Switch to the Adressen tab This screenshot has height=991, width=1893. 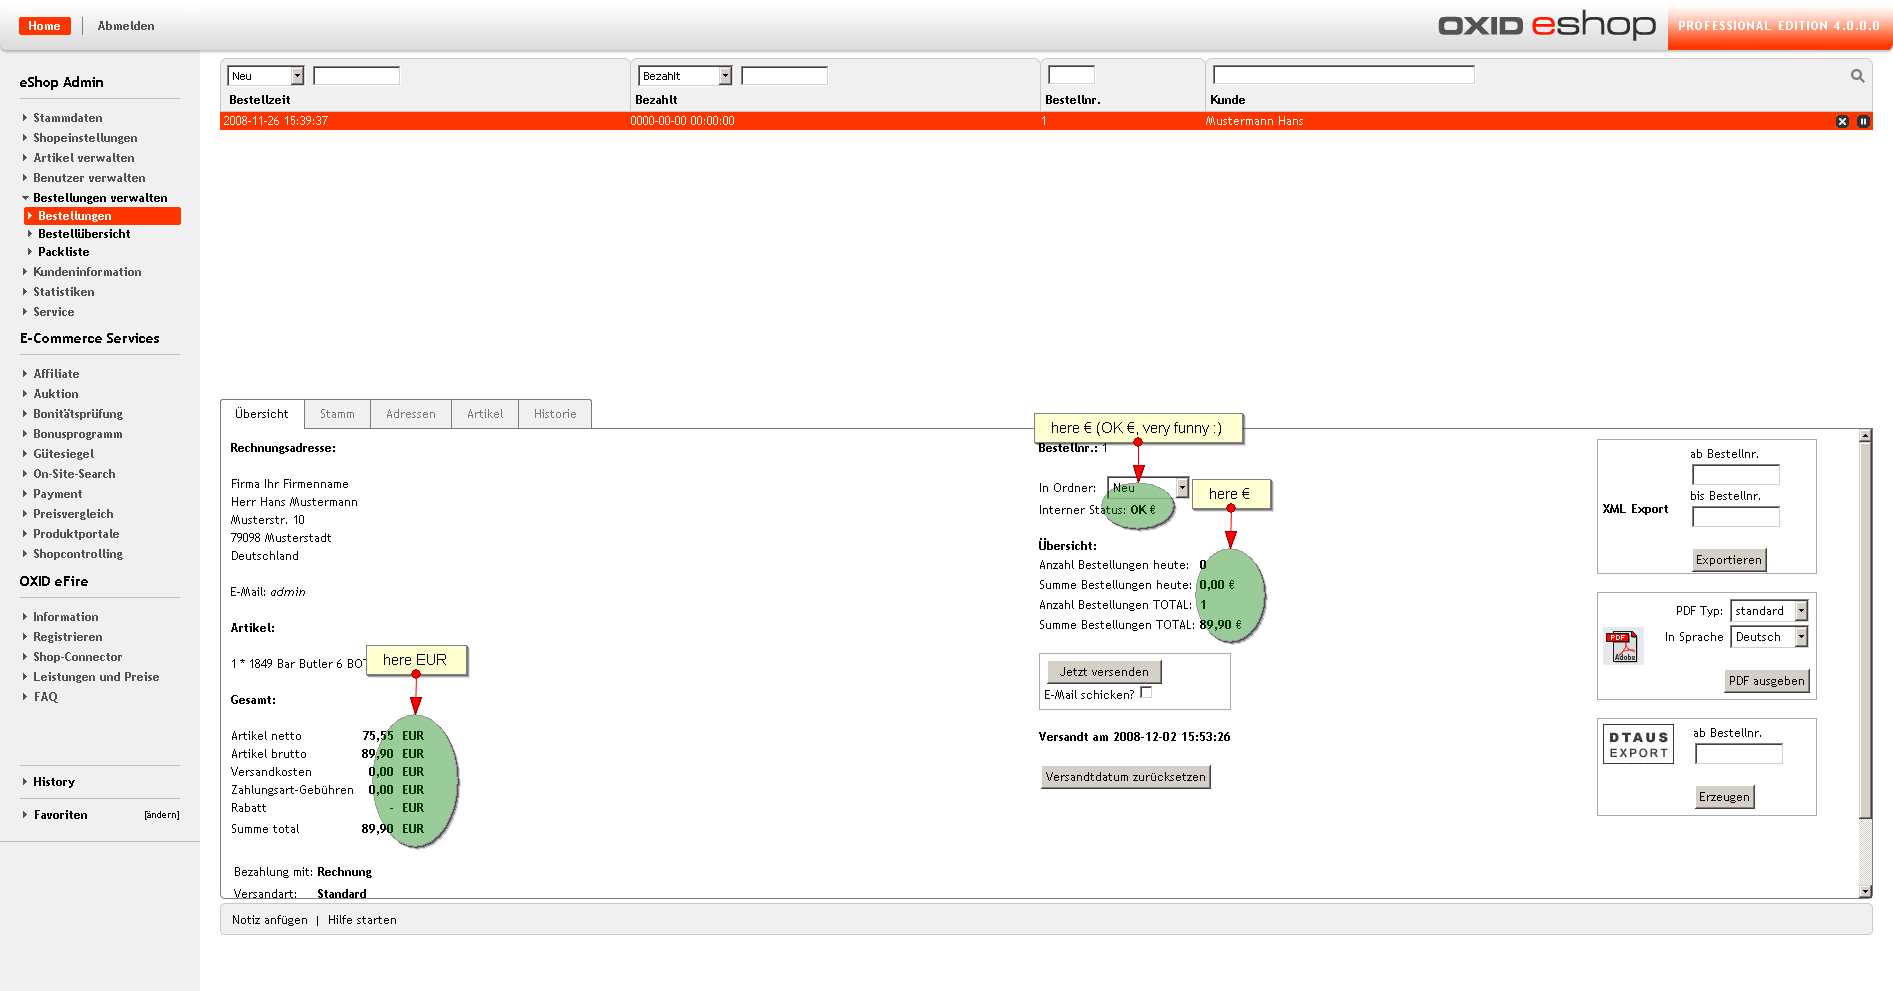click(x=410, y=414)
